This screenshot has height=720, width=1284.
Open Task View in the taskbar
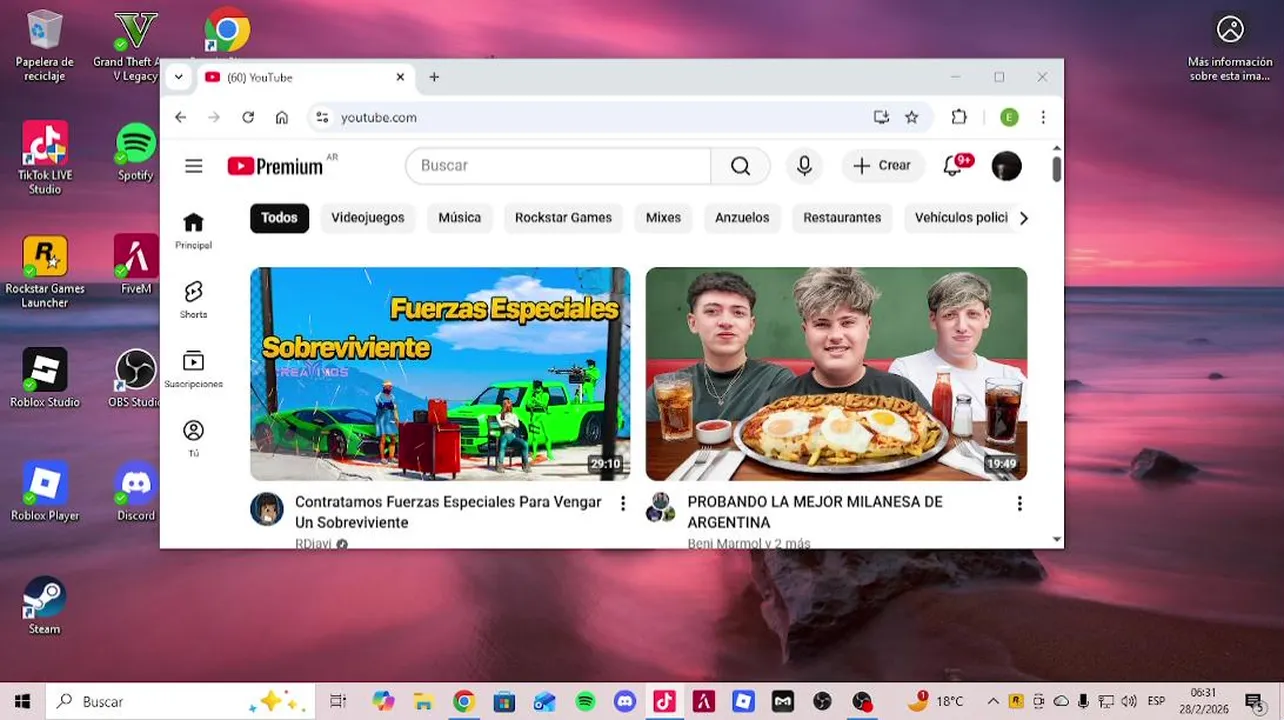[338, 701]
